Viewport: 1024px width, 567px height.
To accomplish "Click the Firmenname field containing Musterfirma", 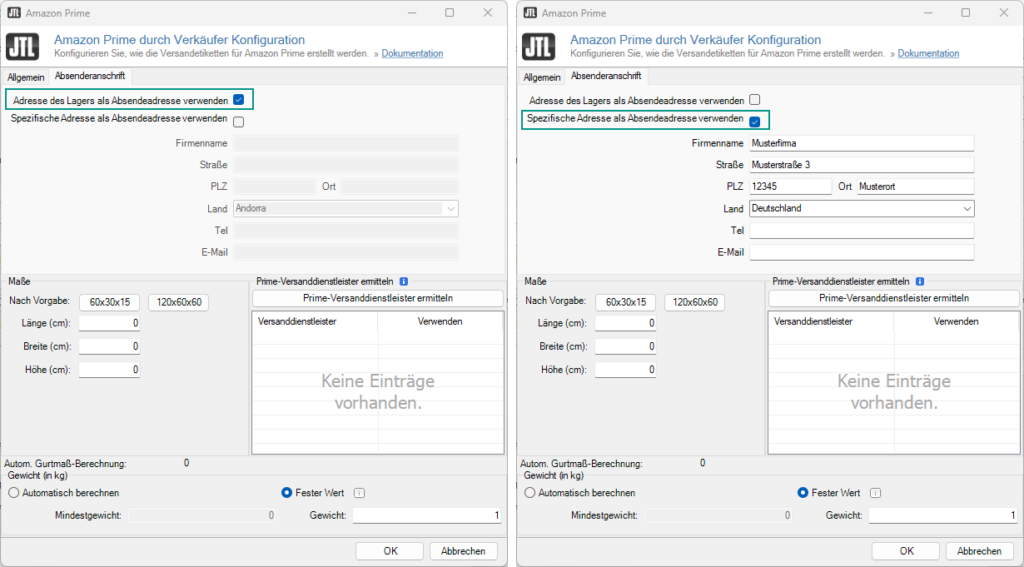I will (x=861, y=144).
